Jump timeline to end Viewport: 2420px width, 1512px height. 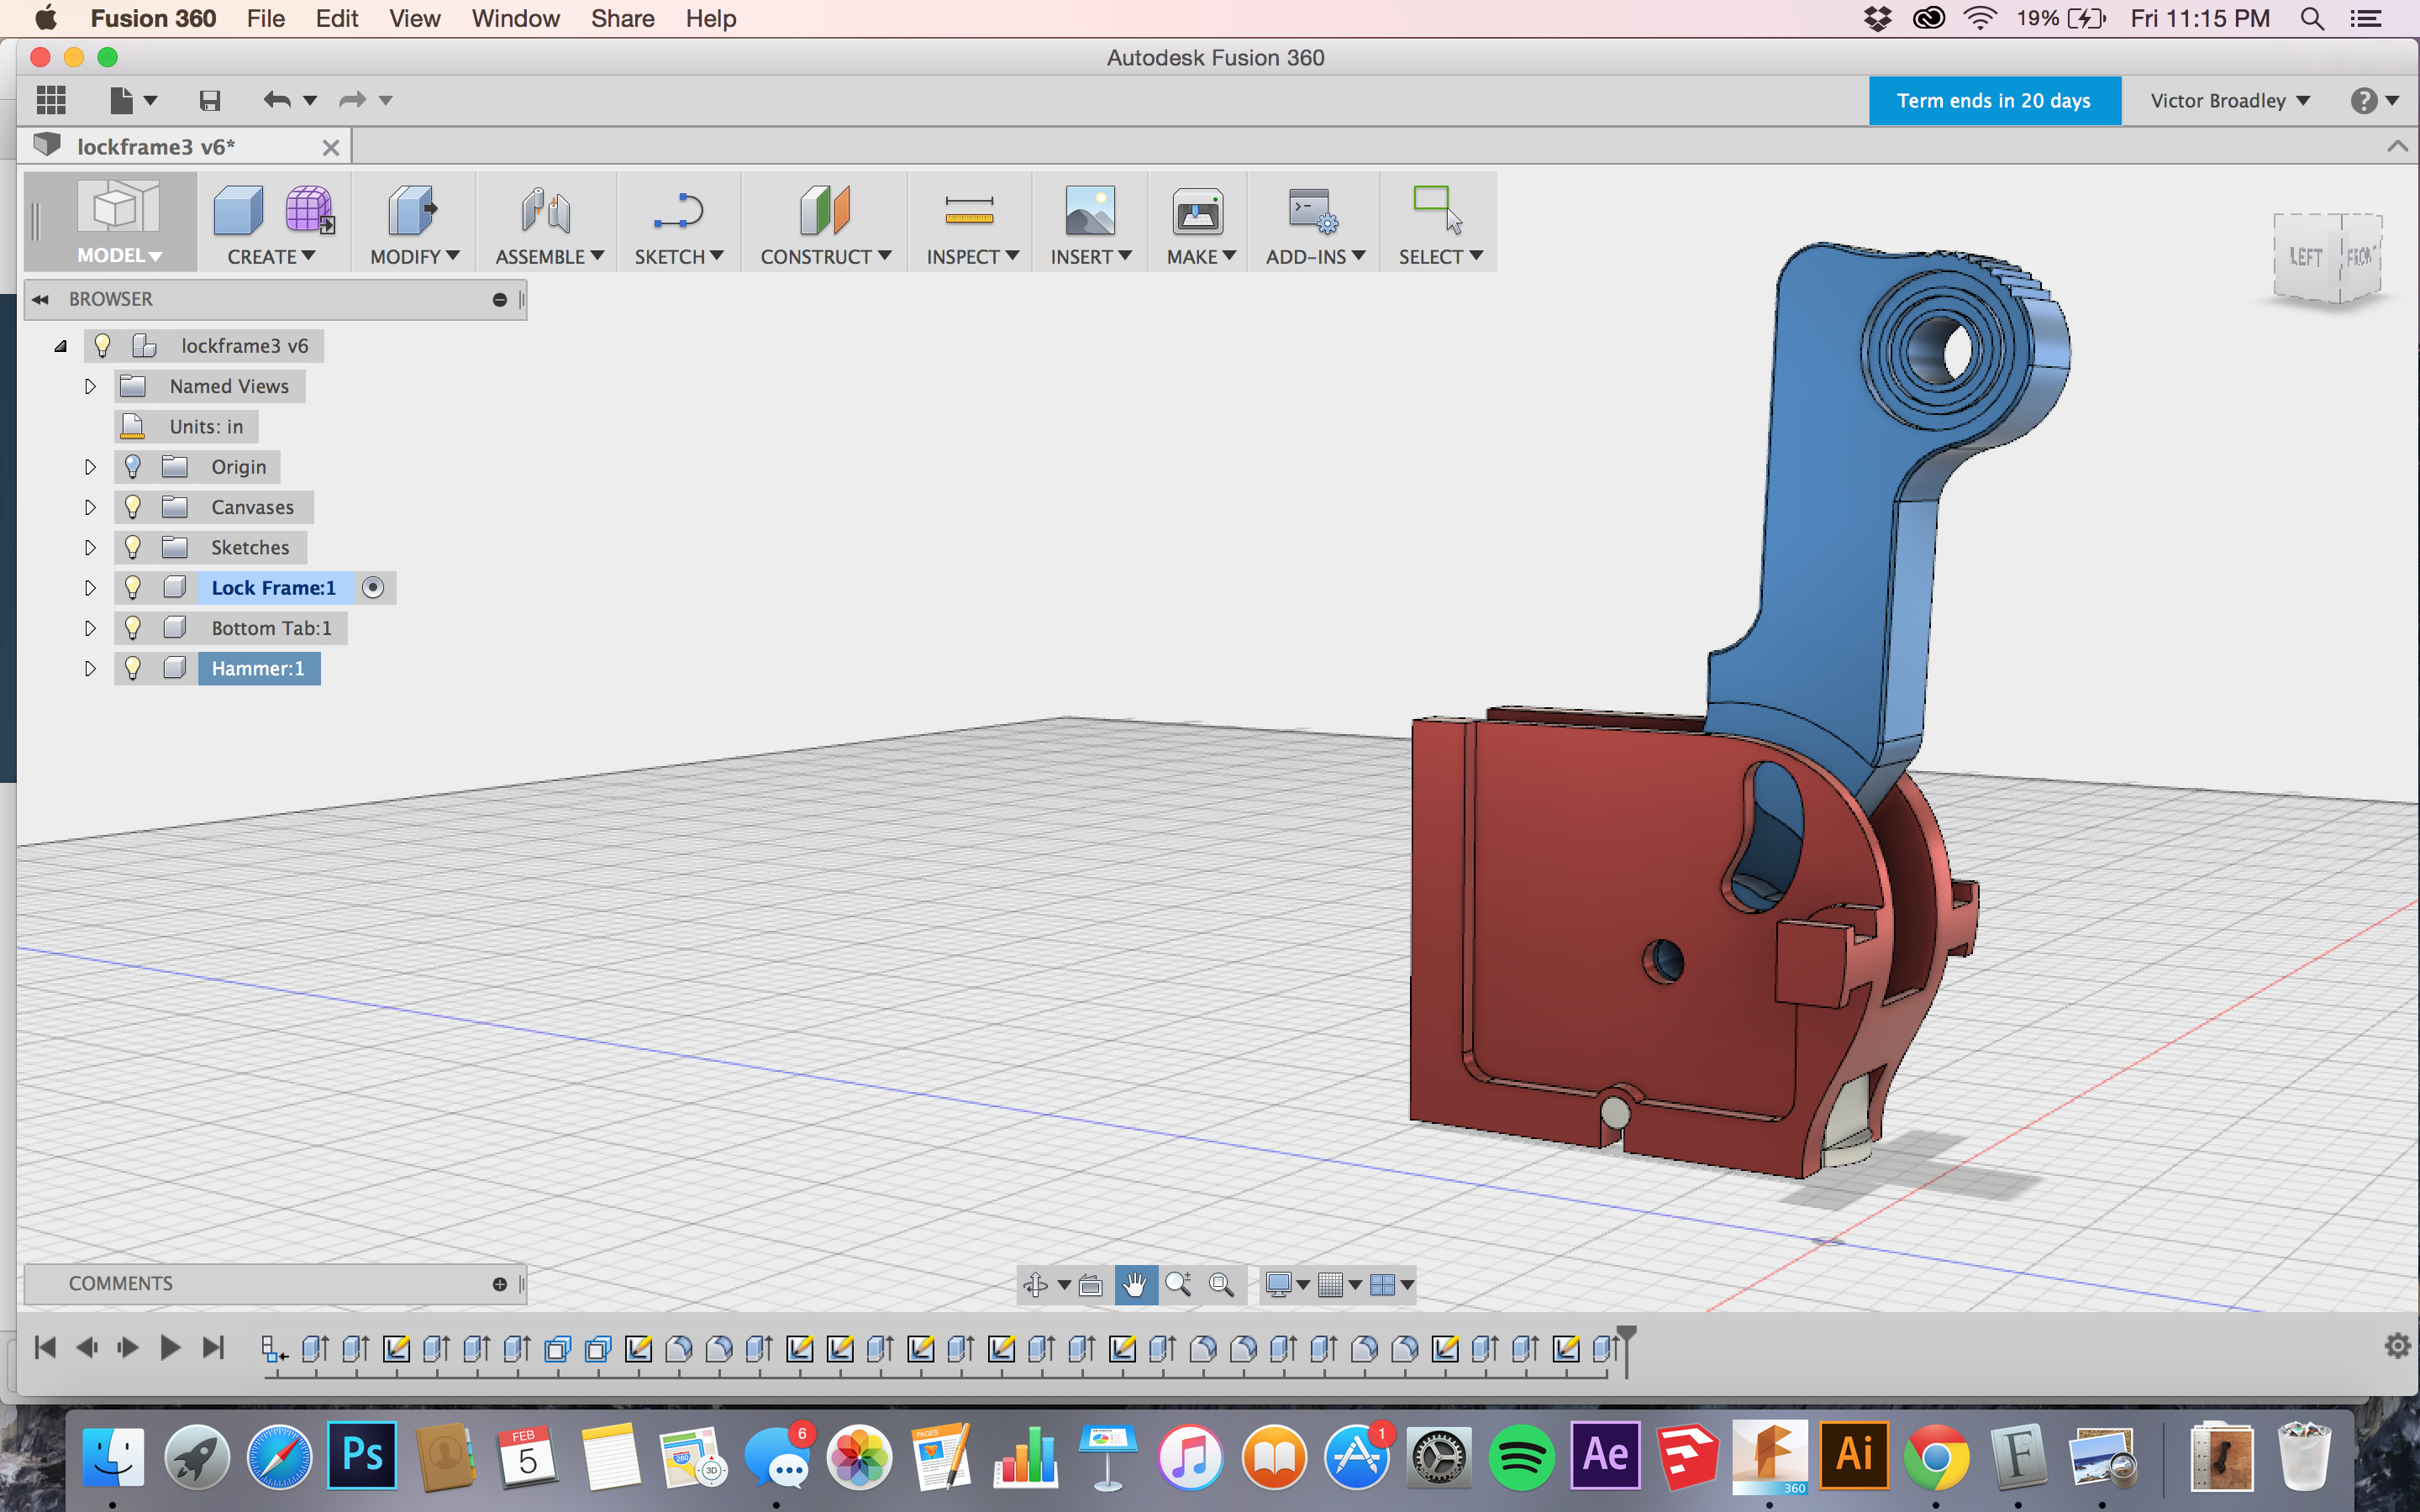(x=213, y=1347)
